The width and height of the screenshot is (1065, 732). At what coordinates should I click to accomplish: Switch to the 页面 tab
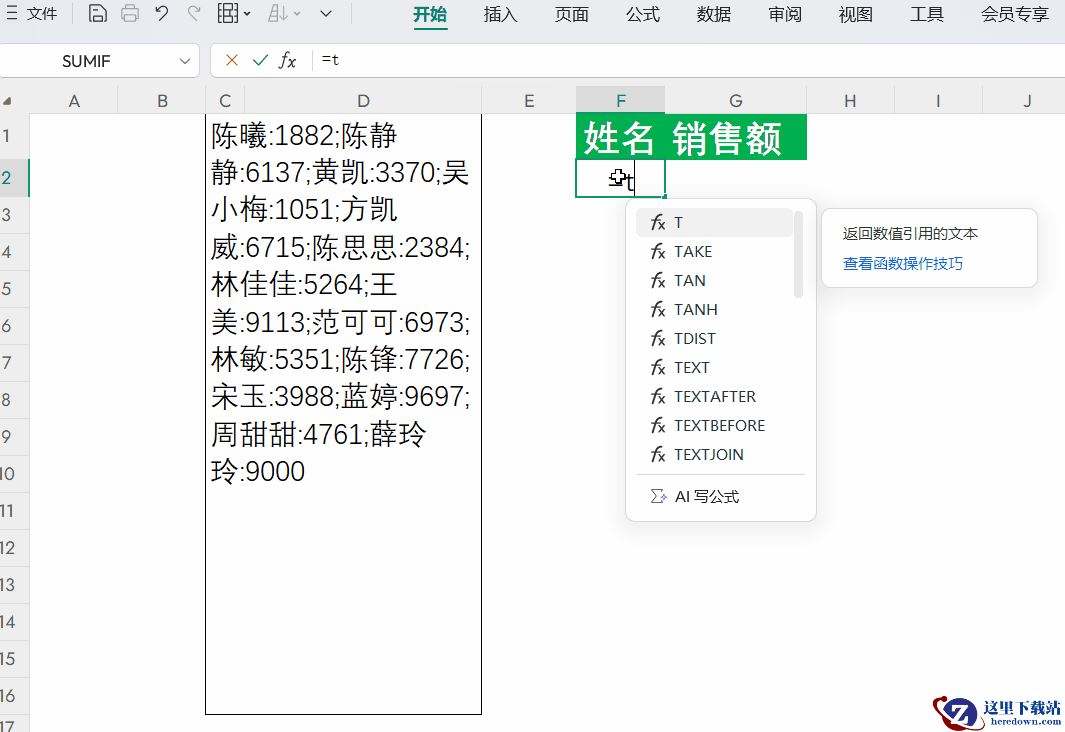[x=571, y=14]
